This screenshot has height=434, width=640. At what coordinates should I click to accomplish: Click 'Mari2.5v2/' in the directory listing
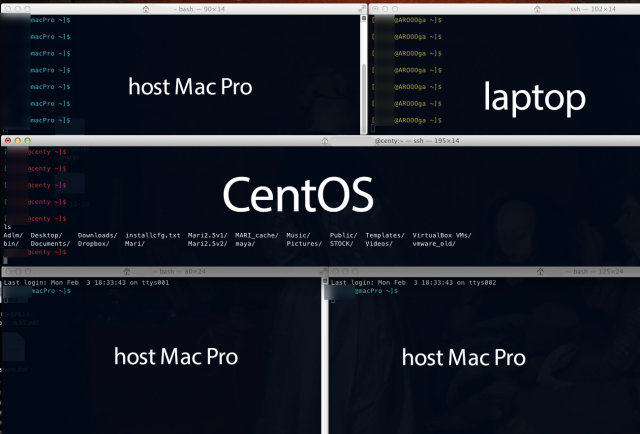pyautogui.click(x=207, y=244)
